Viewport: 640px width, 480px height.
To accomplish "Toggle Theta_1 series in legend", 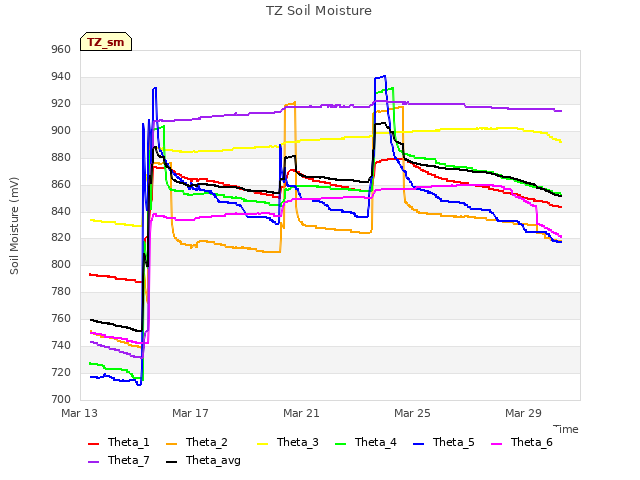I will pyautogui.click(x=119, y=442).
